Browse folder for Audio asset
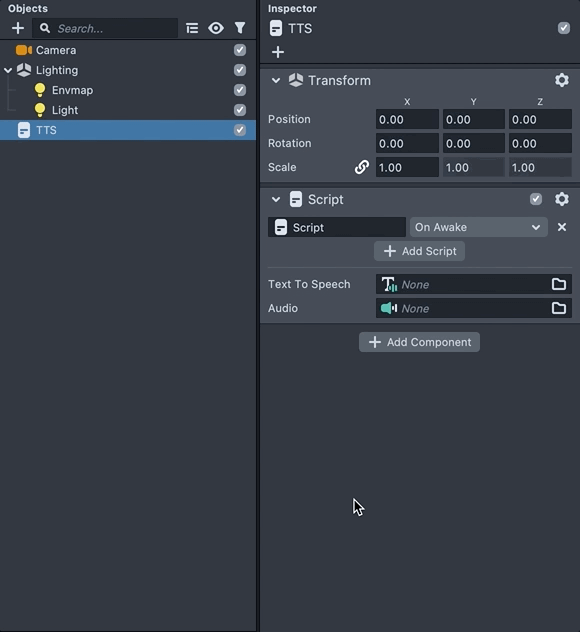The height and width of the screenshot is (632, 580). point(559,308)
